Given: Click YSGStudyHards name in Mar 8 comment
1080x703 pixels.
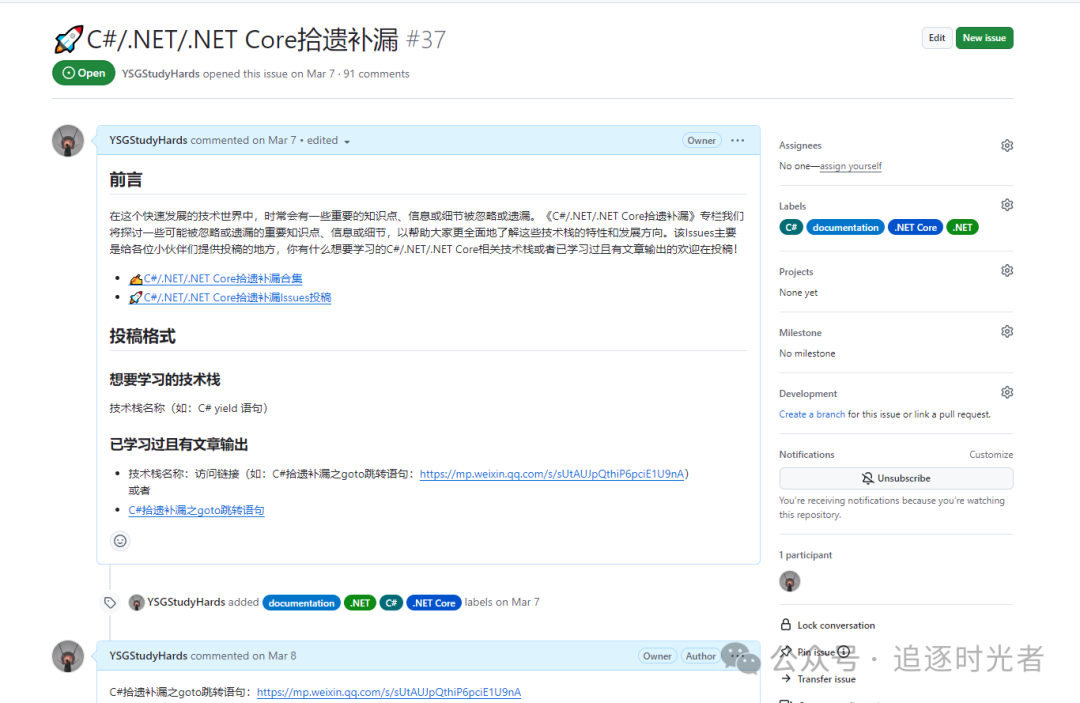Looking at the screenshot, I should pos(148,656).
